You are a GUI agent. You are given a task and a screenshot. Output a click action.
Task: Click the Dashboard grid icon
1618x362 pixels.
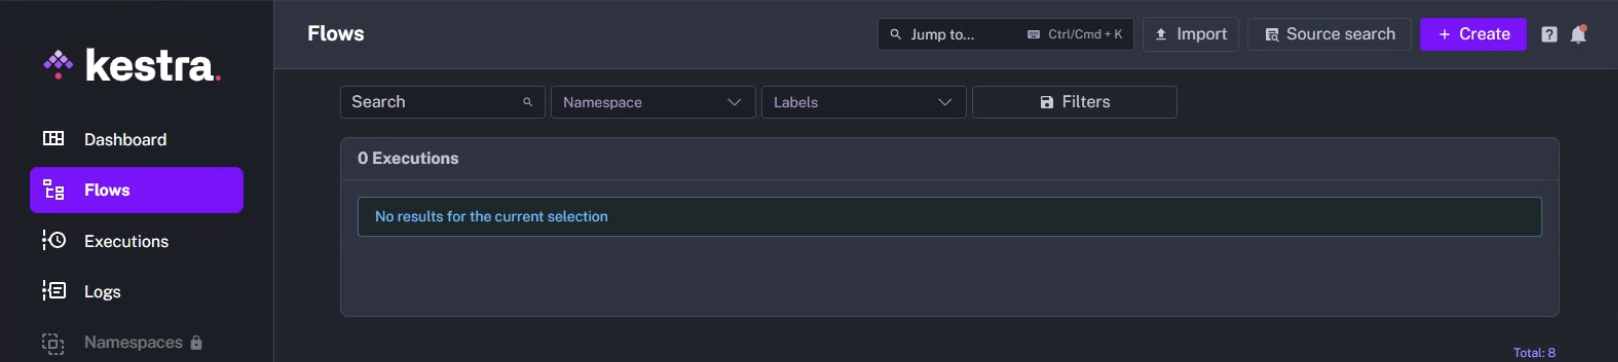click(x=53, y=139)
